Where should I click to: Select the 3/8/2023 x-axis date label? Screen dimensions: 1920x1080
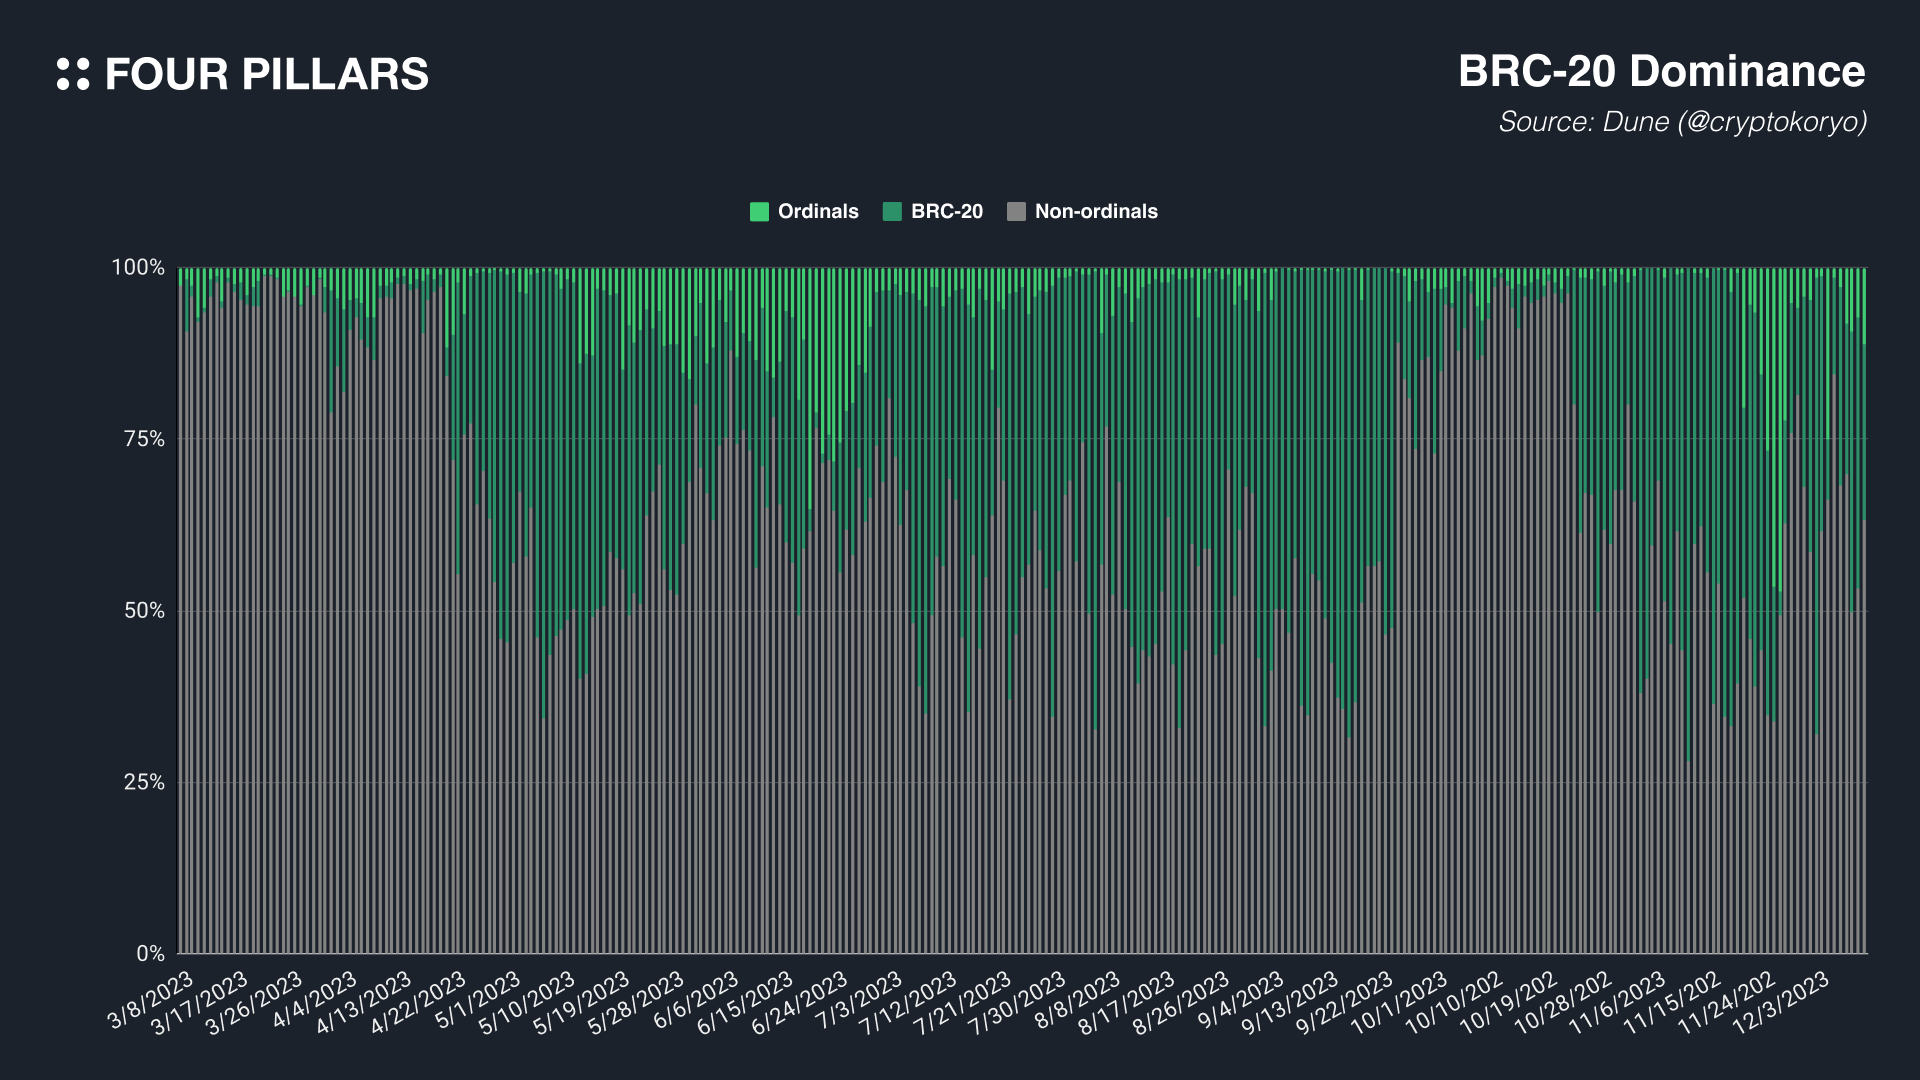pos(152,1000)
